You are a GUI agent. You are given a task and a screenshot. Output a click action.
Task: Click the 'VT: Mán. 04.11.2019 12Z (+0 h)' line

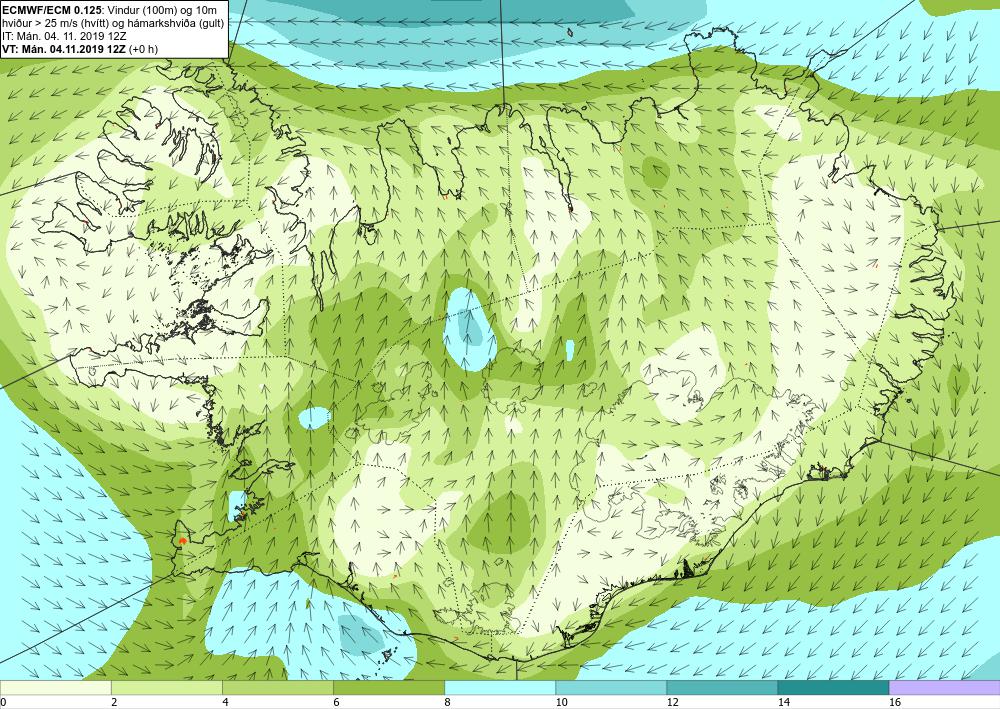(x=80, y=49)
